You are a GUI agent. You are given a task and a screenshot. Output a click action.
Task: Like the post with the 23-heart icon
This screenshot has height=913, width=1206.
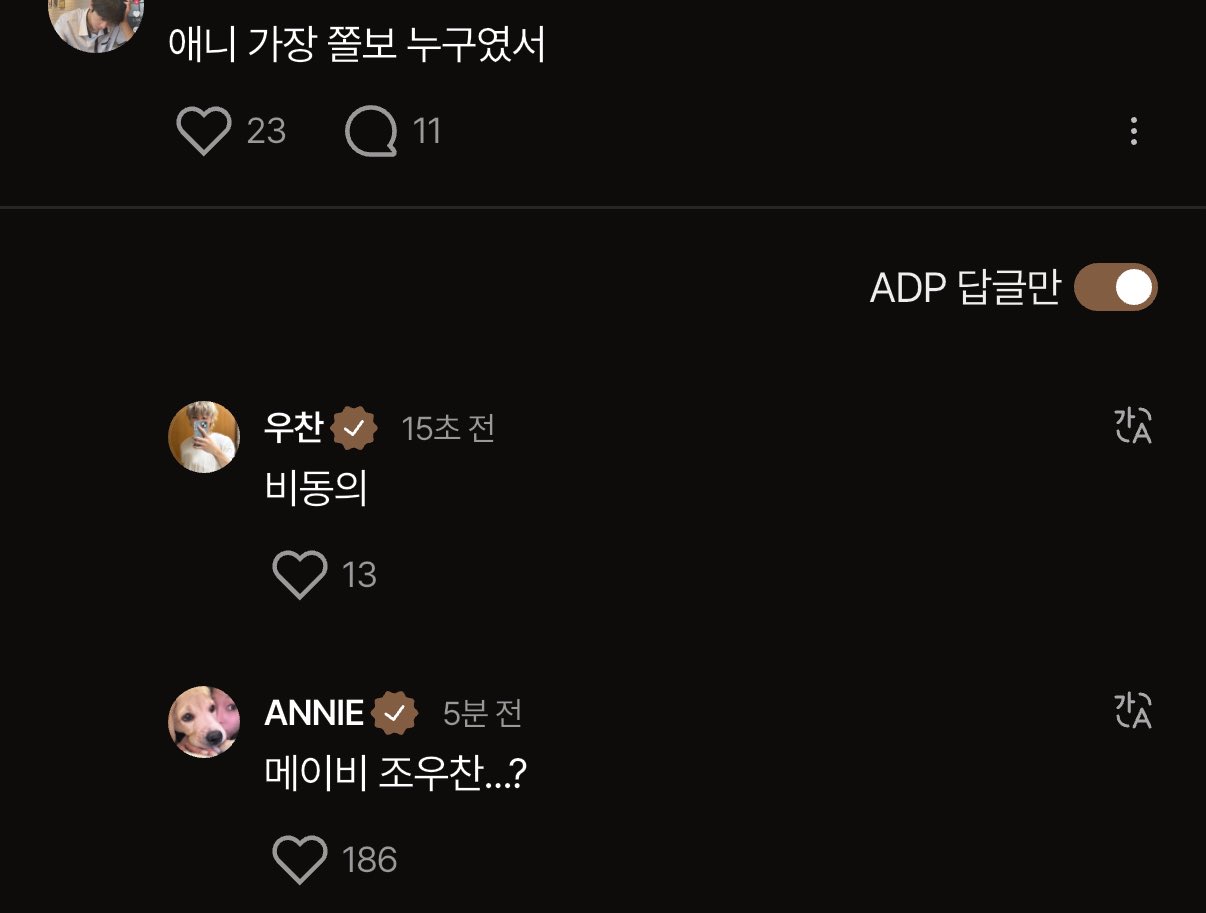tap(204, 131)
